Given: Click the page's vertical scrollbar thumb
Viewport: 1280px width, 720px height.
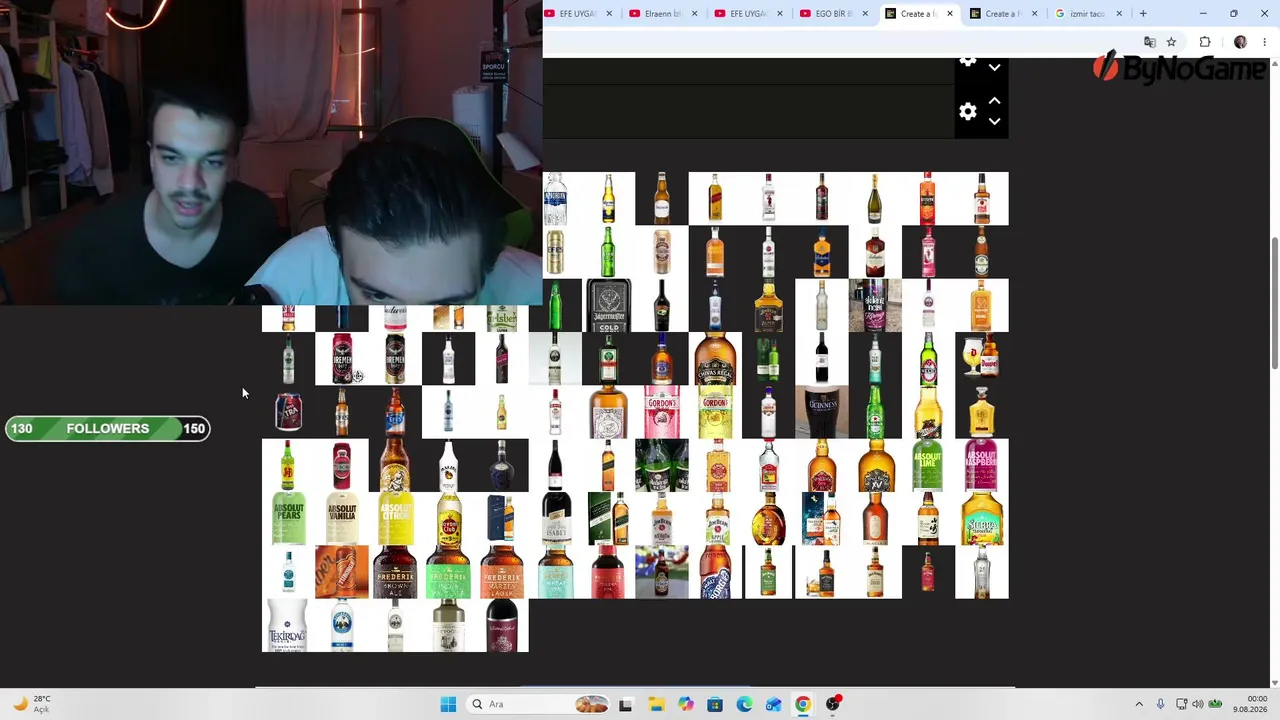Looking at the screenshot, I should (1274, 303).
